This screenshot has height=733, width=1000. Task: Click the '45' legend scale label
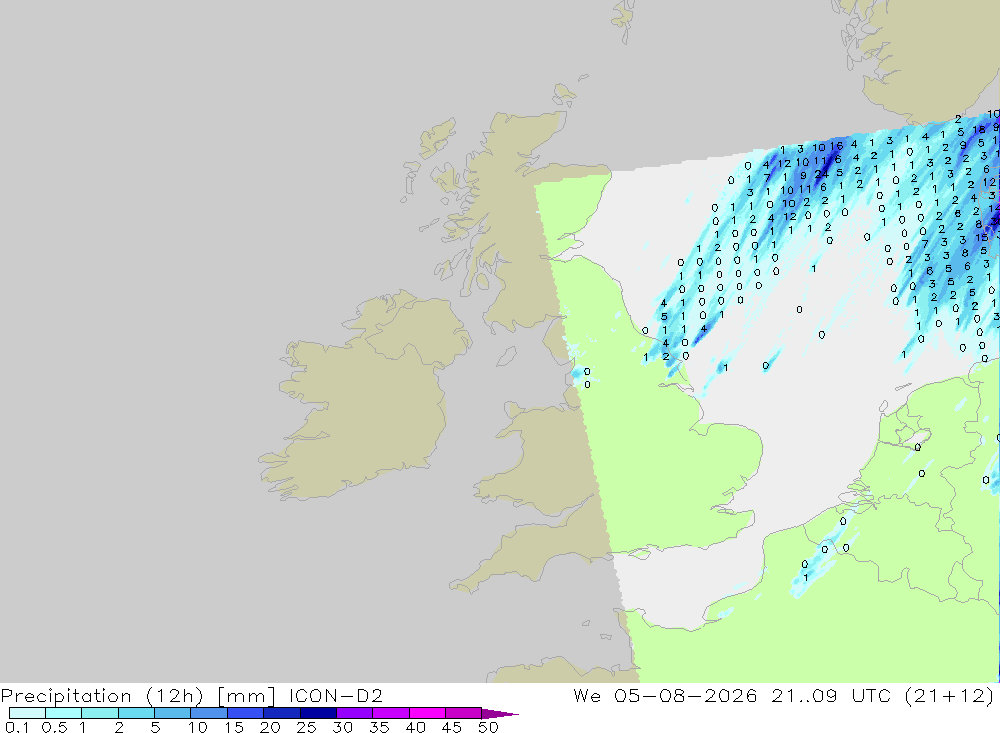[x=452, y=727]
